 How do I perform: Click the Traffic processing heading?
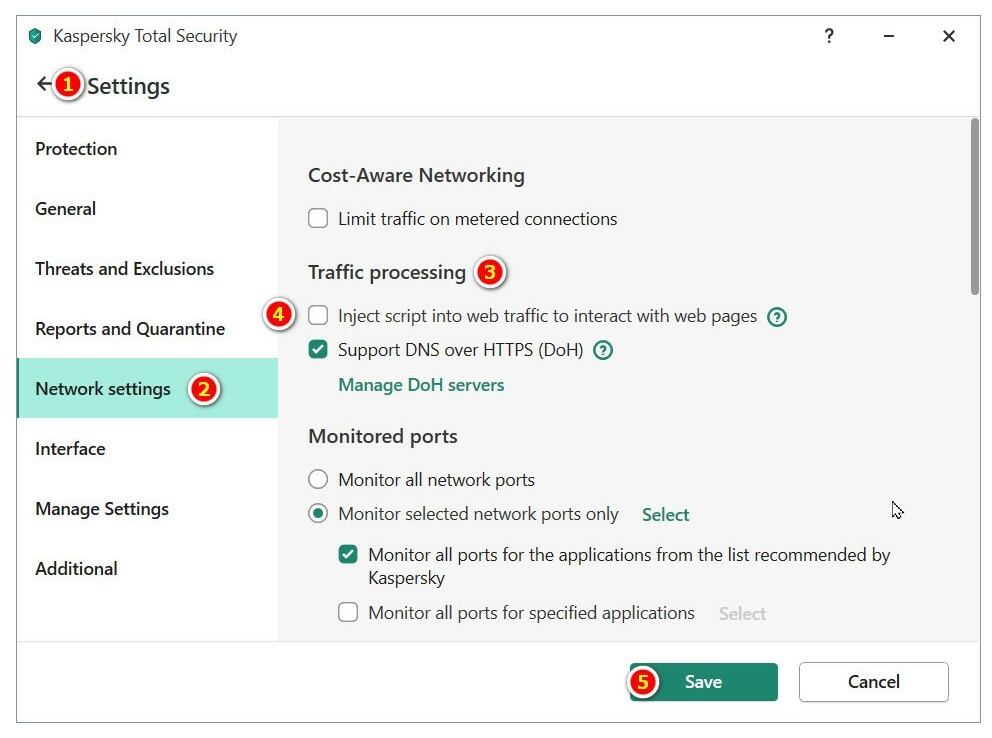coord(387,273)
